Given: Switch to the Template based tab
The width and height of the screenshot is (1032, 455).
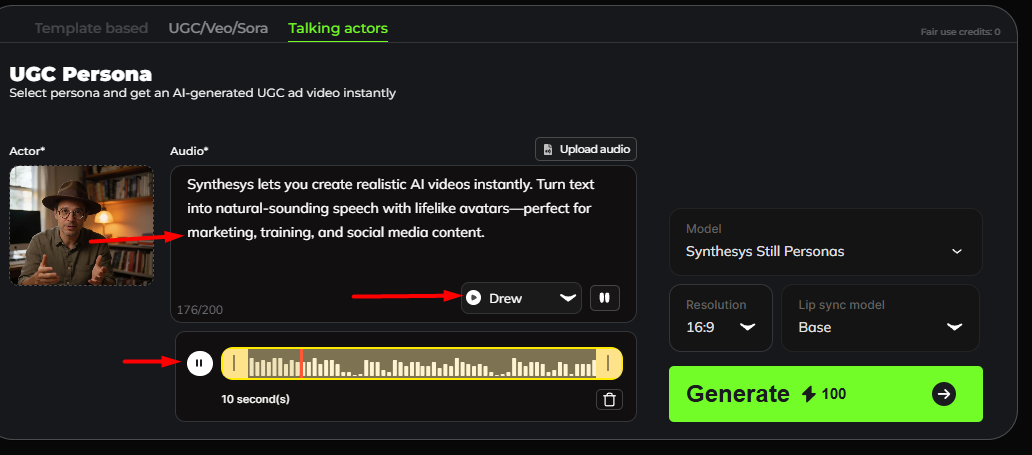Looking at the screenshot, I should tap(91, 28).
